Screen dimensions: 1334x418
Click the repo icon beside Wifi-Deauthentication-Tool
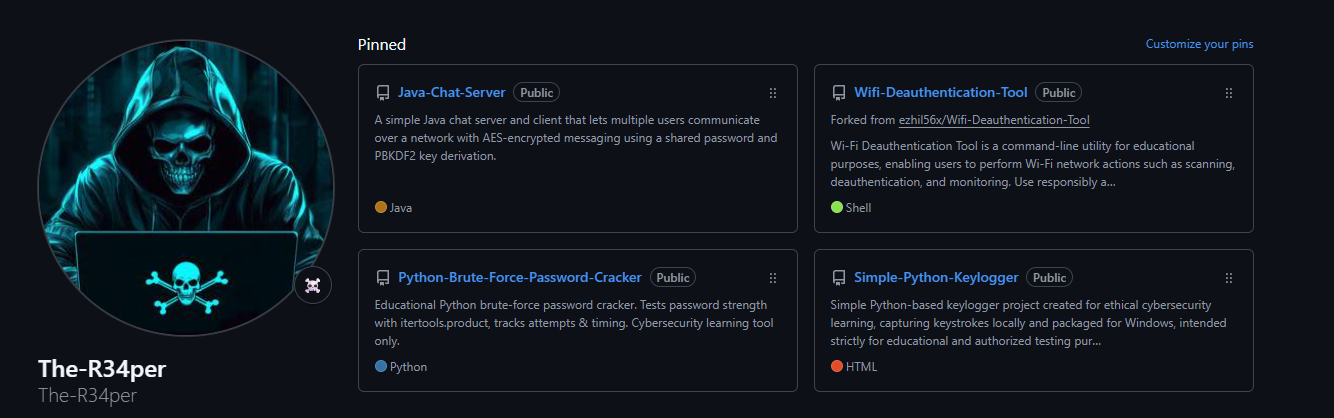point(838,93)
